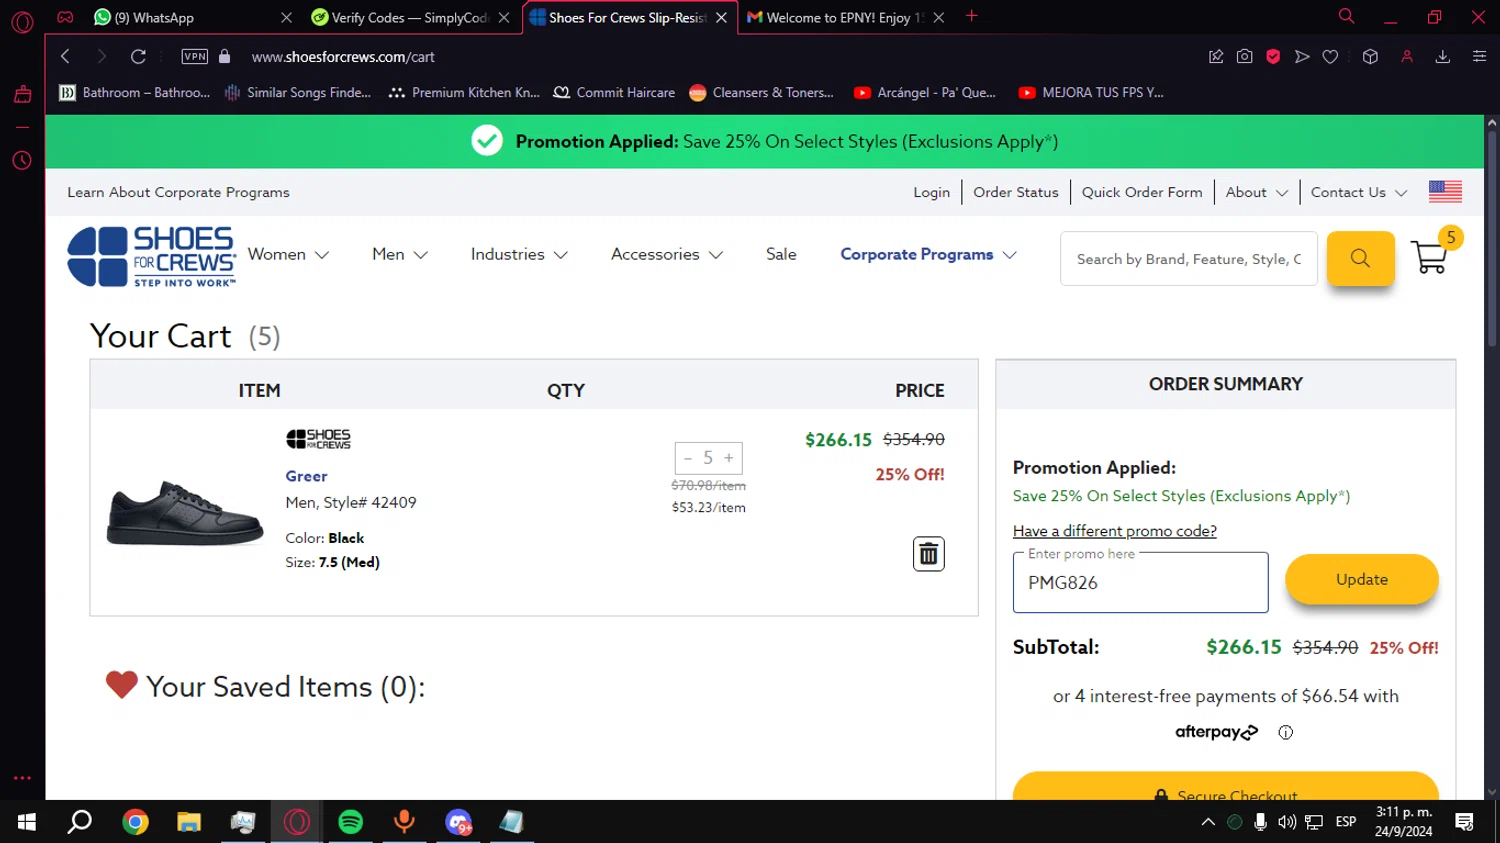
Task: Click the promo code input field
Action: pyautogui.click(x=1140, y=582)
